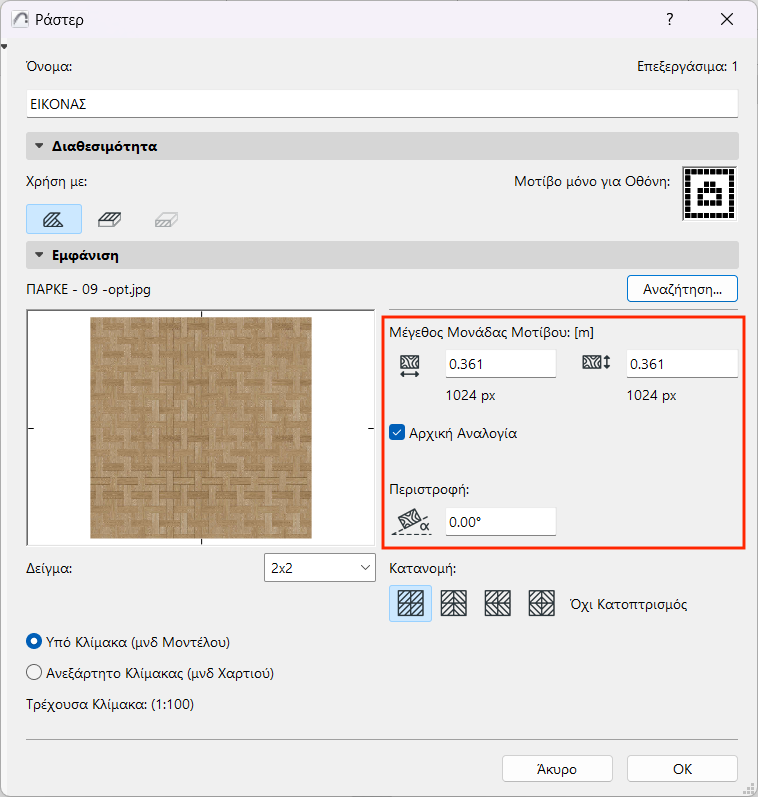Click the horizontal pattern size icon
758x797 pixels.
410,366
